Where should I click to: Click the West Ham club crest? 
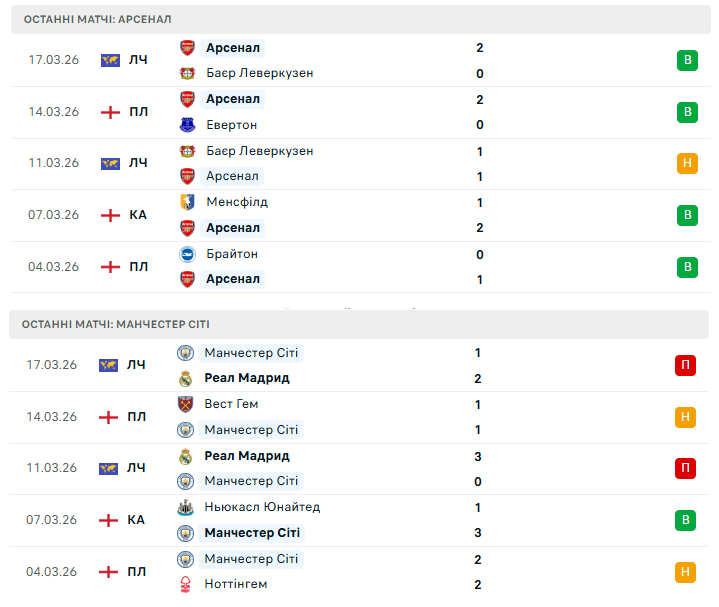185,404
